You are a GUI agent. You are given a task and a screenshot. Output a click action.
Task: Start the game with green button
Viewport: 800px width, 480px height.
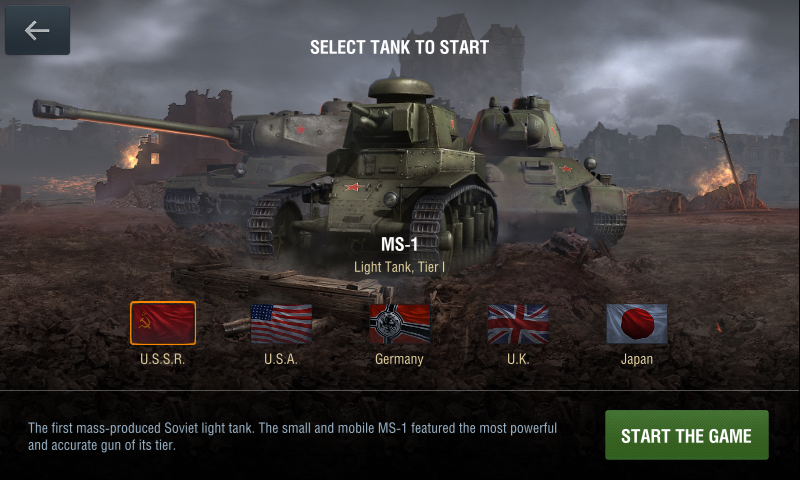(x=687, y=435)
